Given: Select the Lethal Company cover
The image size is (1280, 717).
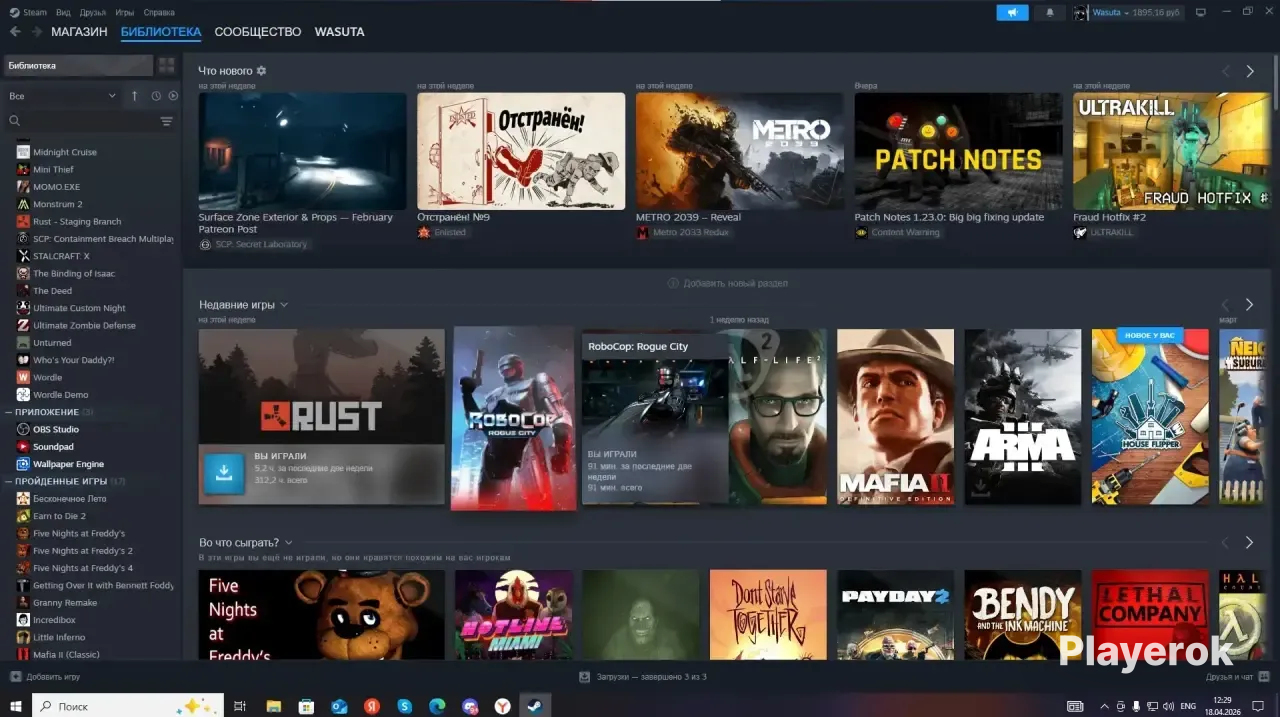Looking at the screenshot, I should 1150,614.
